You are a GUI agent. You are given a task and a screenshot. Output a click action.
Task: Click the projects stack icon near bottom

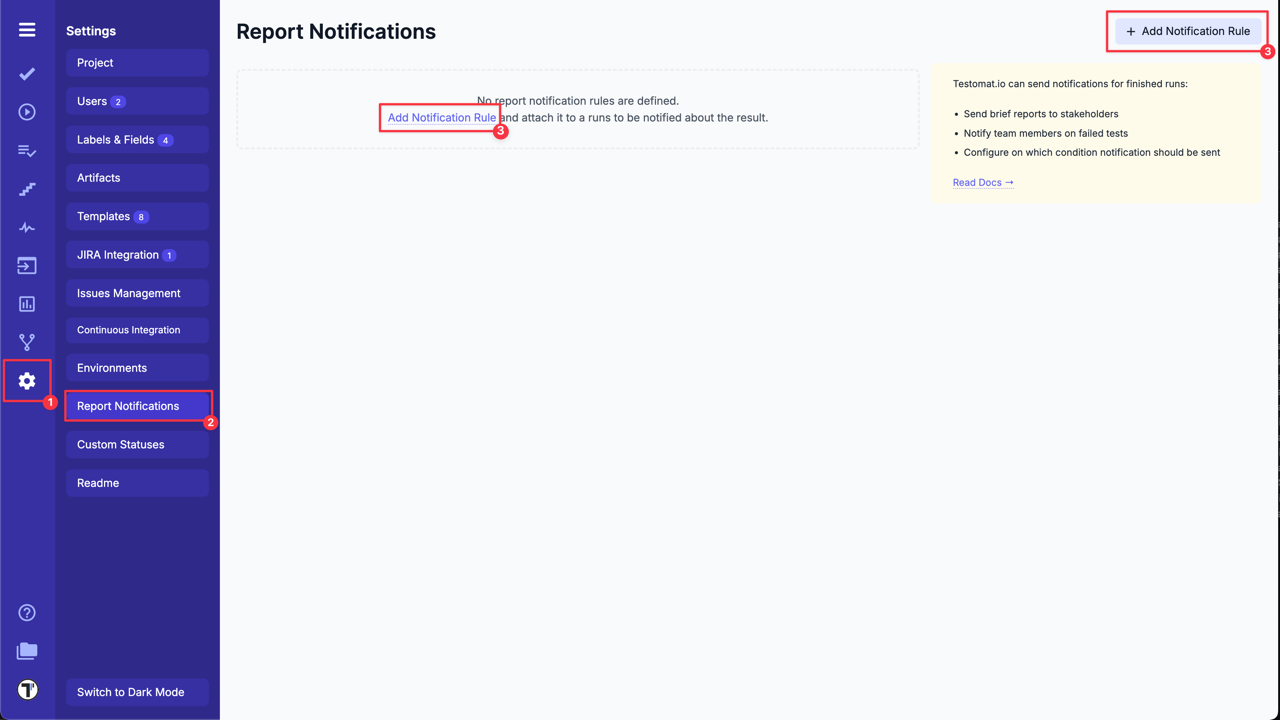tap(27, 651)
